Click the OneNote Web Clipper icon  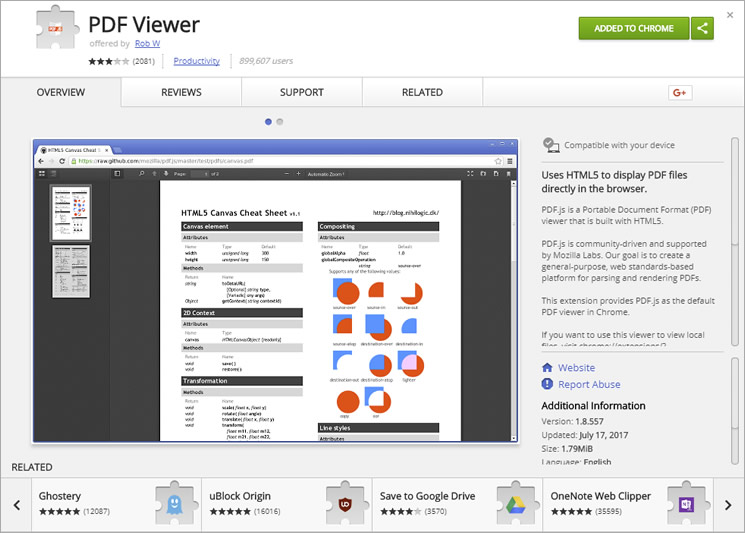[x=686, y=503]
